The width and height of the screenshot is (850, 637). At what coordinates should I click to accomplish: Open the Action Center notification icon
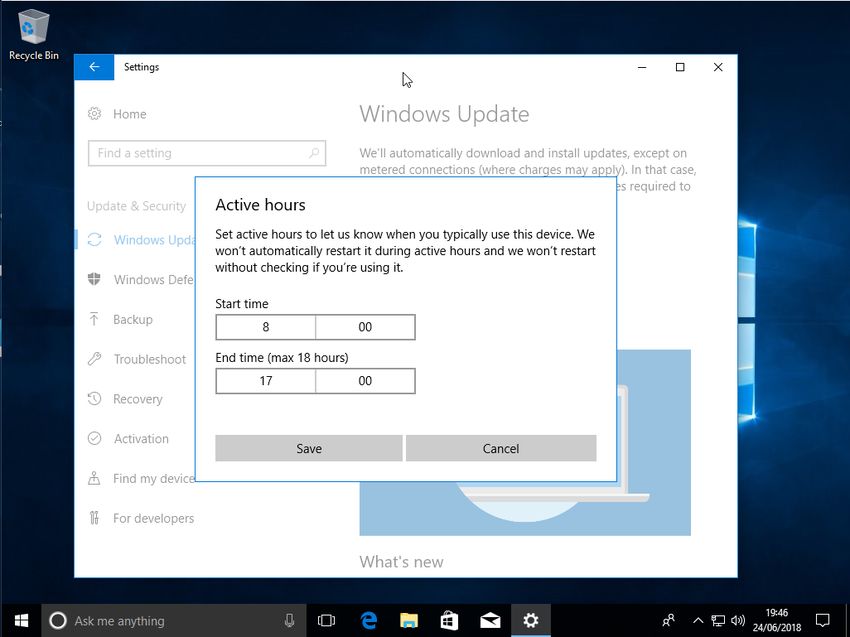[823, 620]
